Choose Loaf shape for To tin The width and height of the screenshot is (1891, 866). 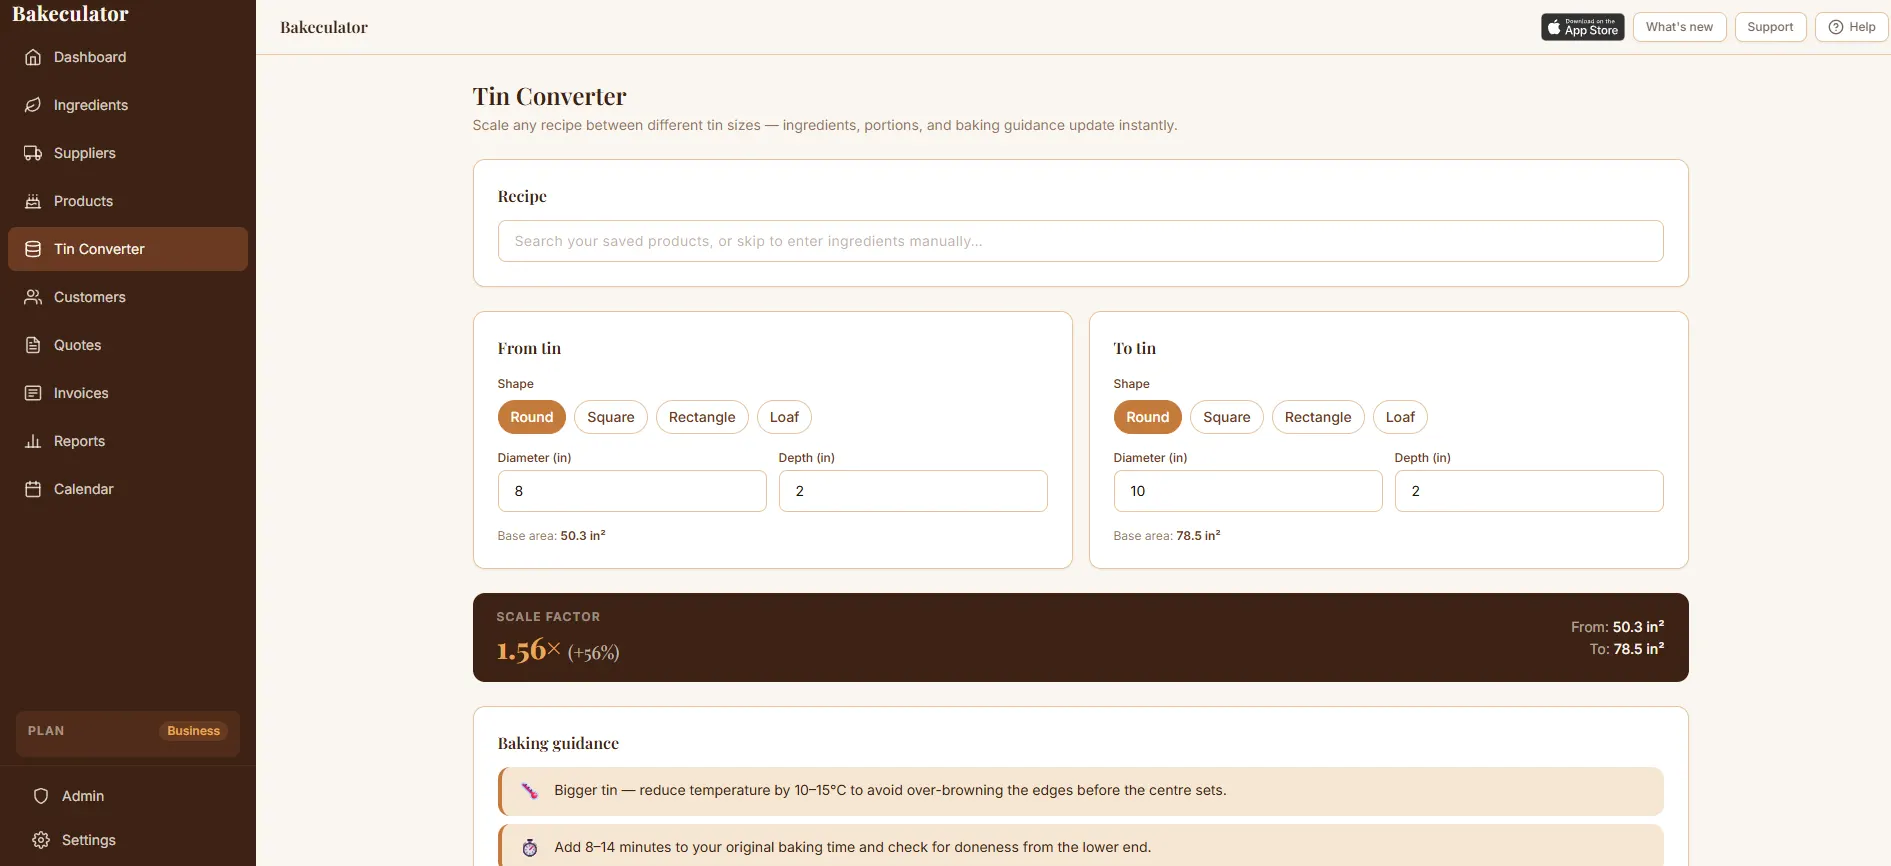coord(1401,417)
